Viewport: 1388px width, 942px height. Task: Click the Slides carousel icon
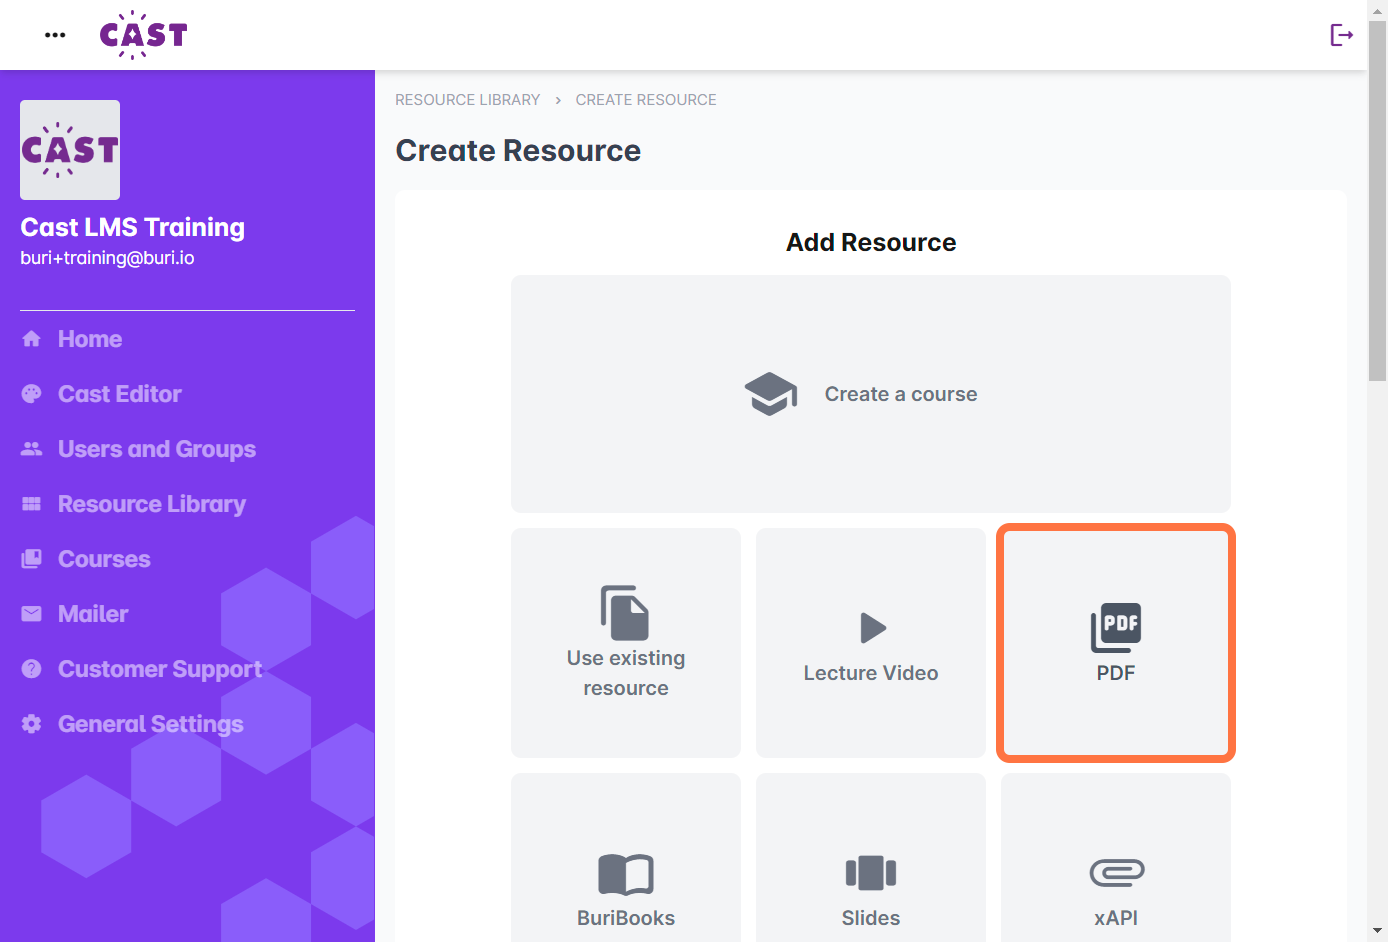(x=871, y=873)
